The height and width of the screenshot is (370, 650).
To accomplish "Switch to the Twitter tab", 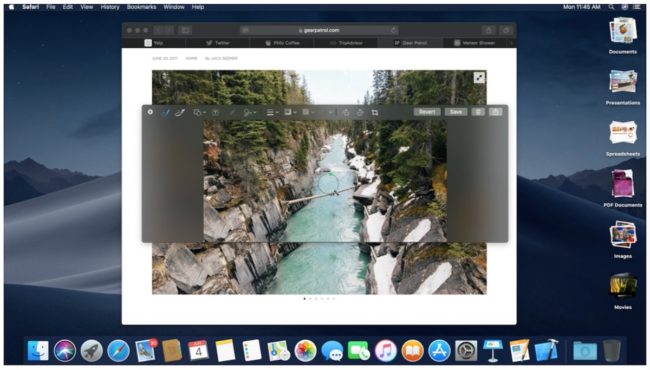I will pyautogui.click(x=218, y=43).
